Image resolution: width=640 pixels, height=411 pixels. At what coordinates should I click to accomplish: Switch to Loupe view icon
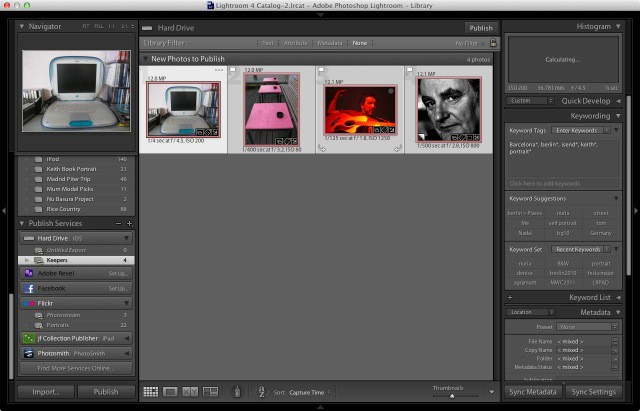[170, 392]
